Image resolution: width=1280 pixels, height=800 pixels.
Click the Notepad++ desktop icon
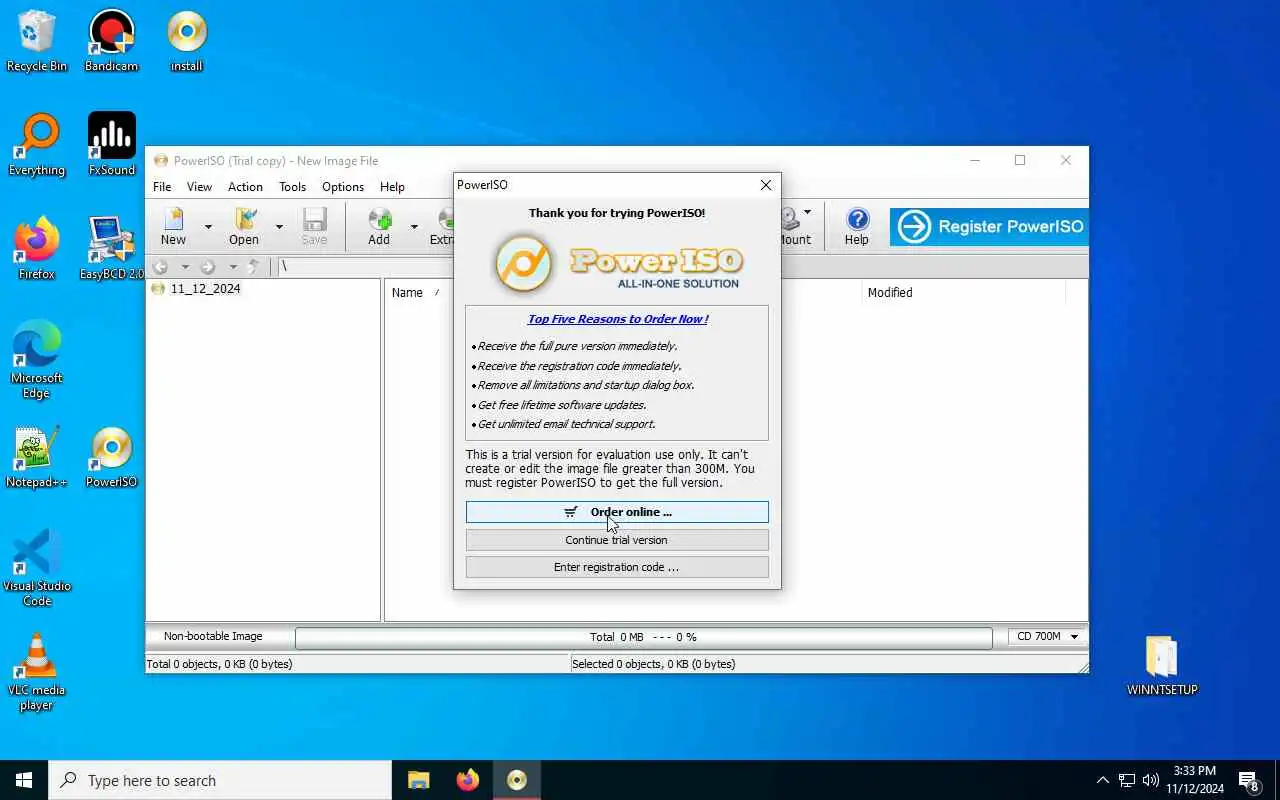[37, 457]
